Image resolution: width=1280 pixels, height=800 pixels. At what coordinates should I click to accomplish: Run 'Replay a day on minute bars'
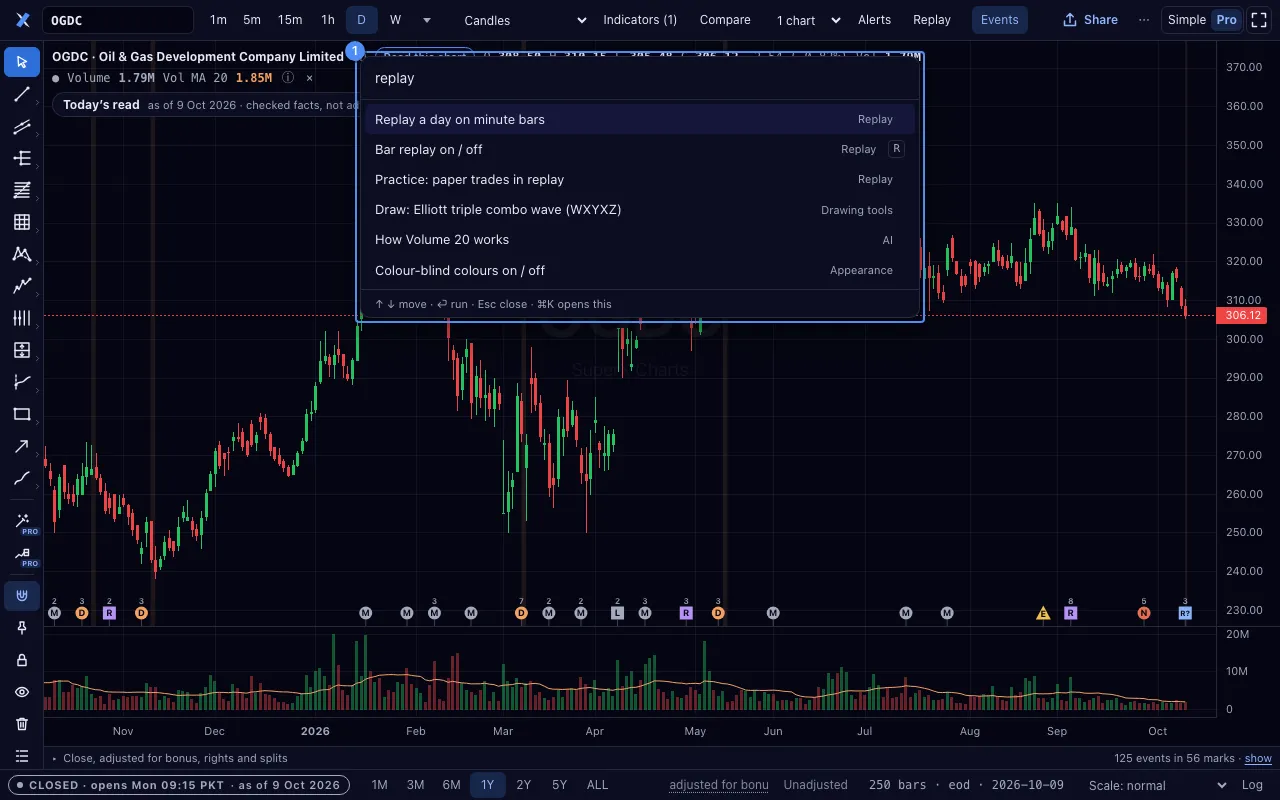640,119
